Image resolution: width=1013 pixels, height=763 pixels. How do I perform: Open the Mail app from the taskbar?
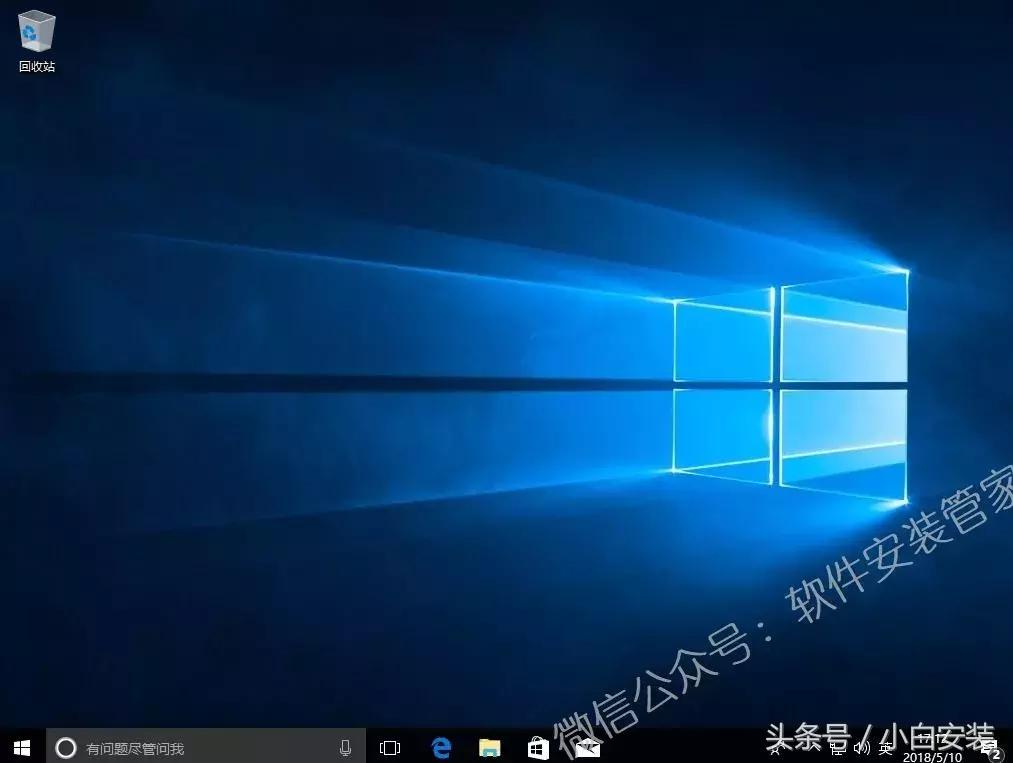[x=586, y=747]
